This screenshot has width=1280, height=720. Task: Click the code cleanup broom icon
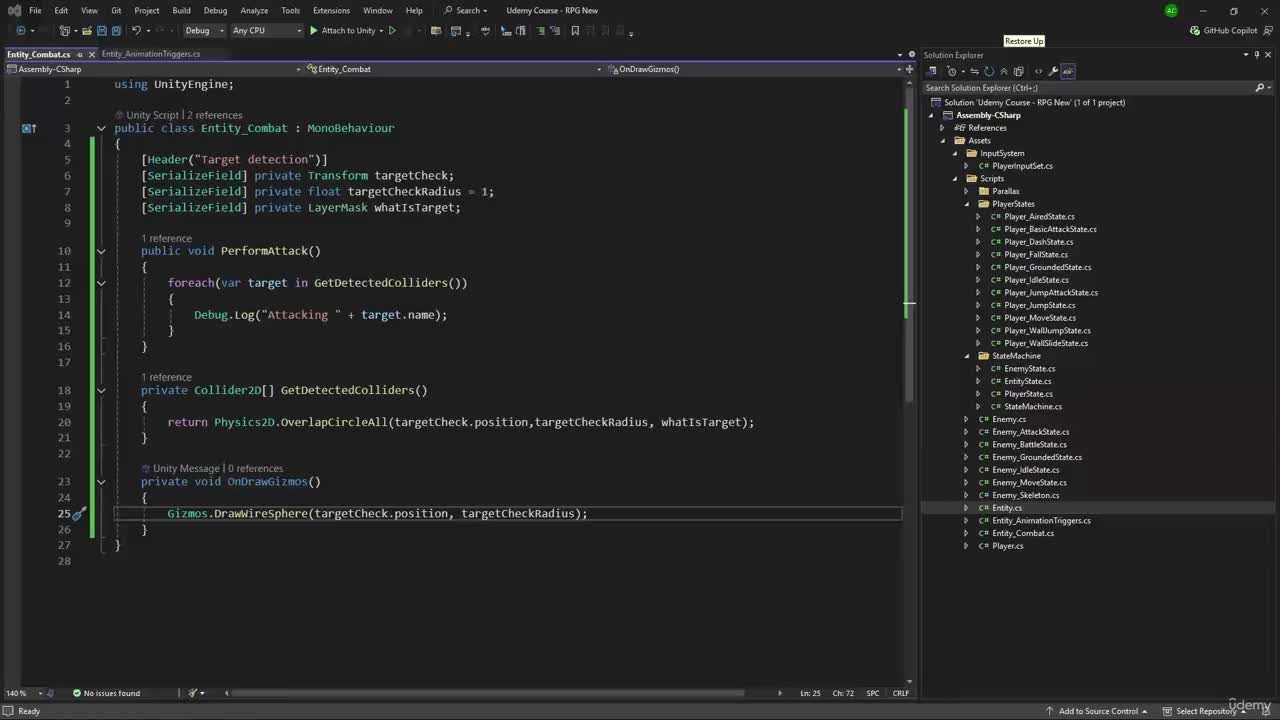(x=194, y=693)
